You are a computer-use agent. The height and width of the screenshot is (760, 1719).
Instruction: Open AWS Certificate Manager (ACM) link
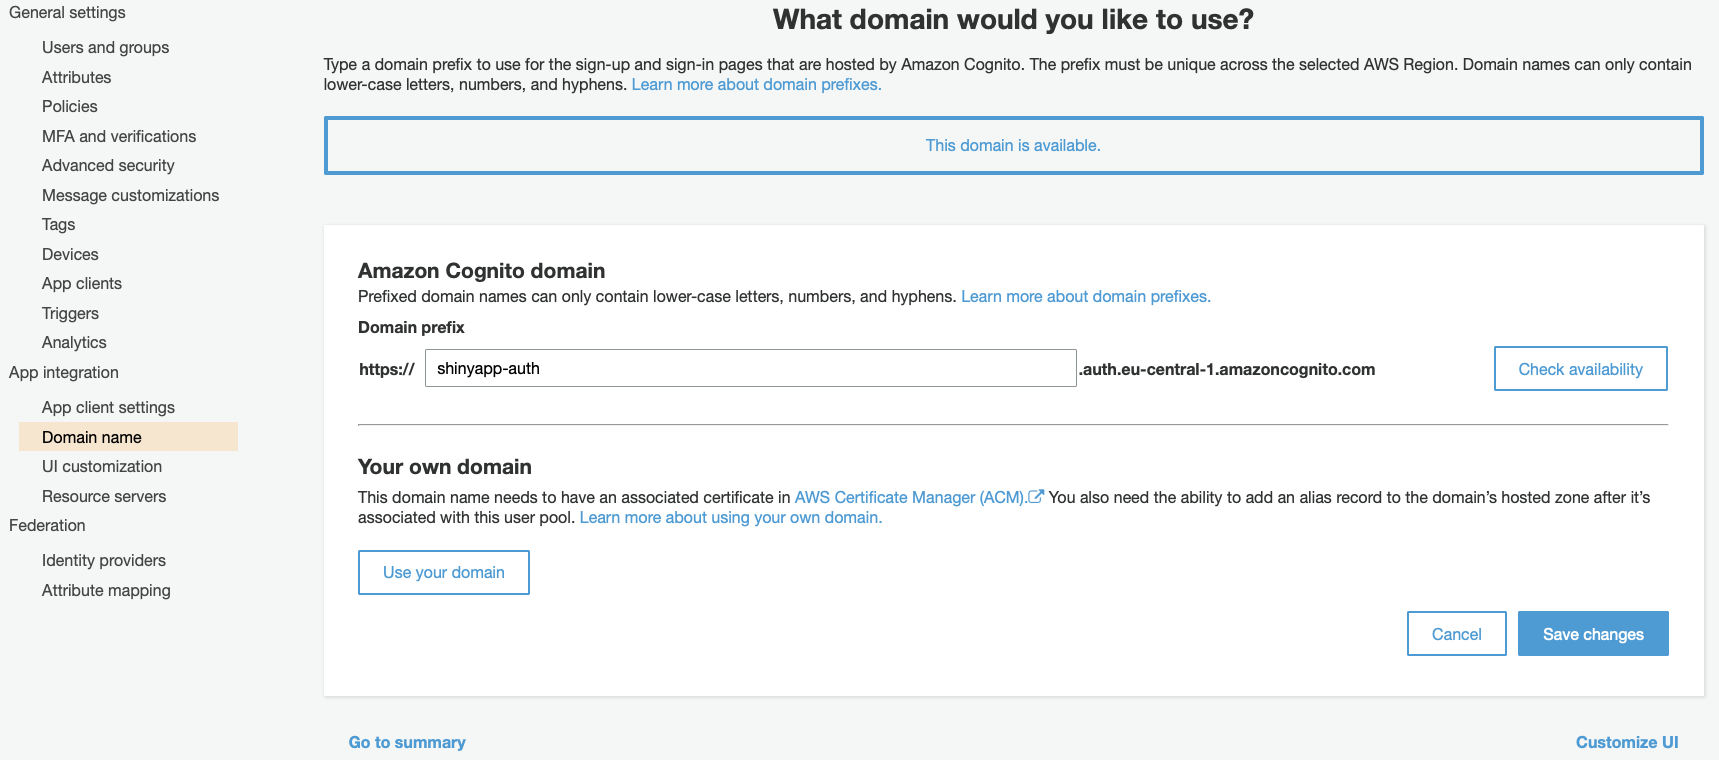click(910, 497)
